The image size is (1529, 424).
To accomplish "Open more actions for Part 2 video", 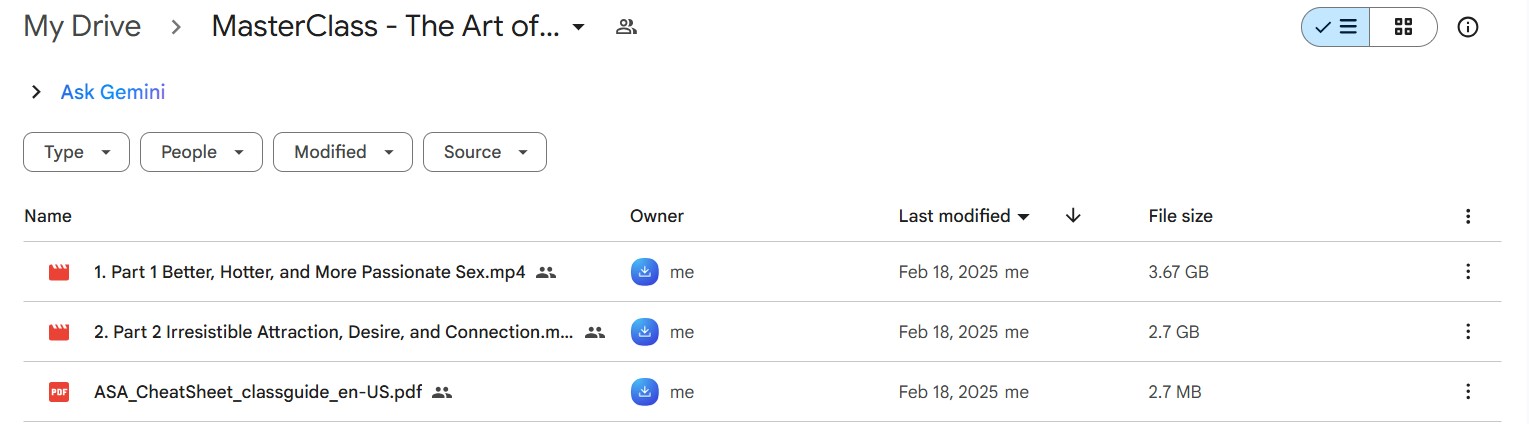I will click(x=1468, y=332).
